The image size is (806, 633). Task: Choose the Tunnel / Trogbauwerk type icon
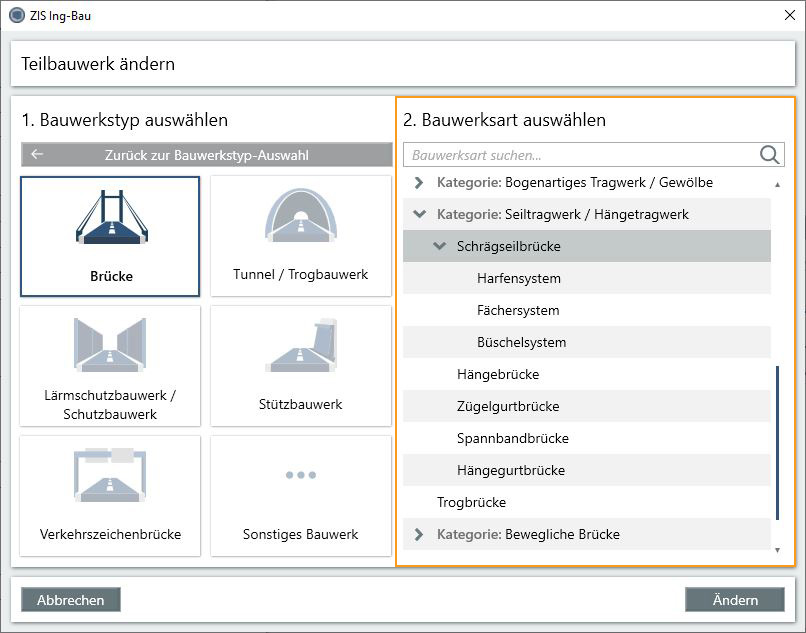tap(300, 235)
